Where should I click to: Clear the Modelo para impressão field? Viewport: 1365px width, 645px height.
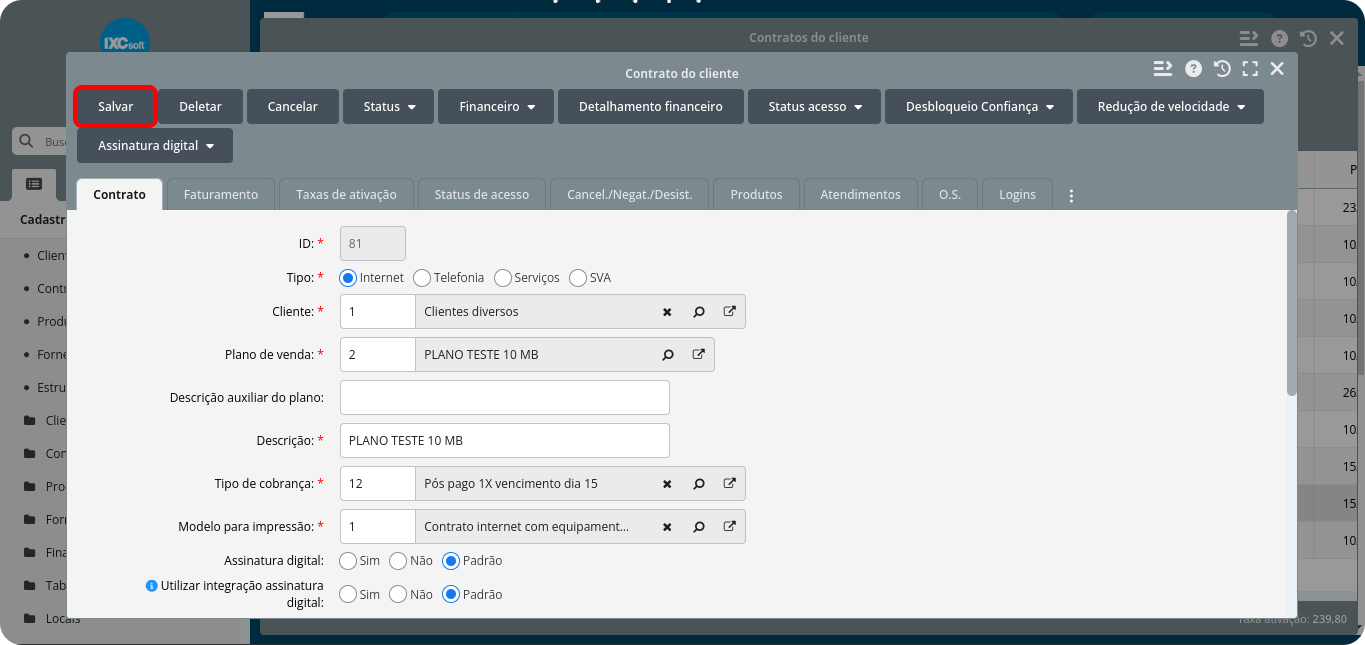coord(667,527)
